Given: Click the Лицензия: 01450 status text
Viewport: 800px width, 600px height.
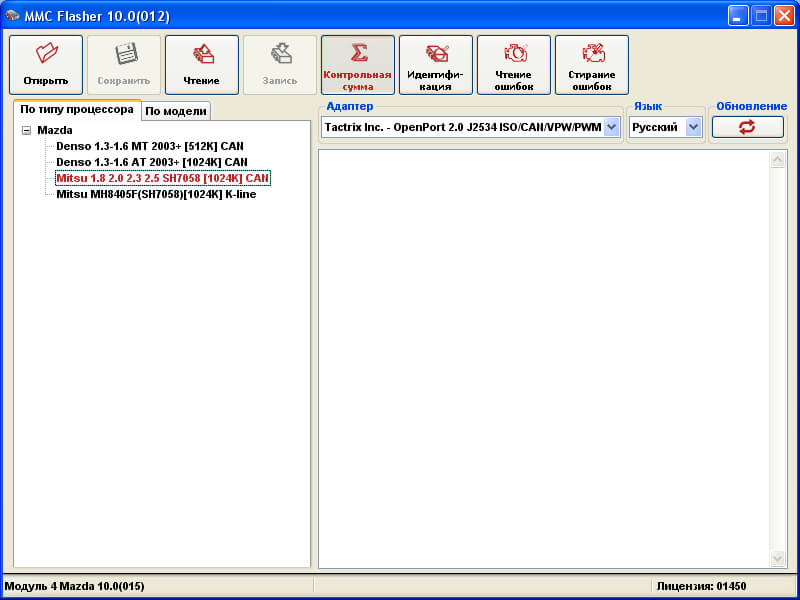Looking at the screenshot, I should [701, 586].
